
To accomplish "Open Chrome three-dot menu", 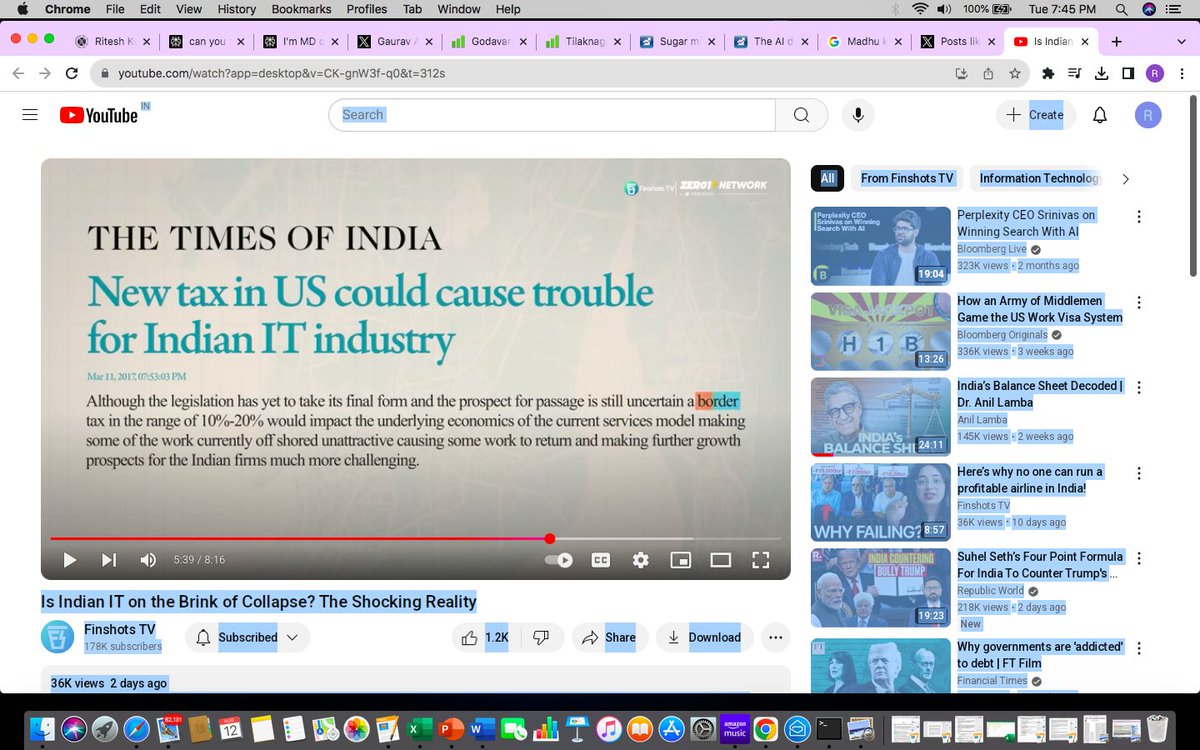I will pyautogui.click(x=1180, y=73).
